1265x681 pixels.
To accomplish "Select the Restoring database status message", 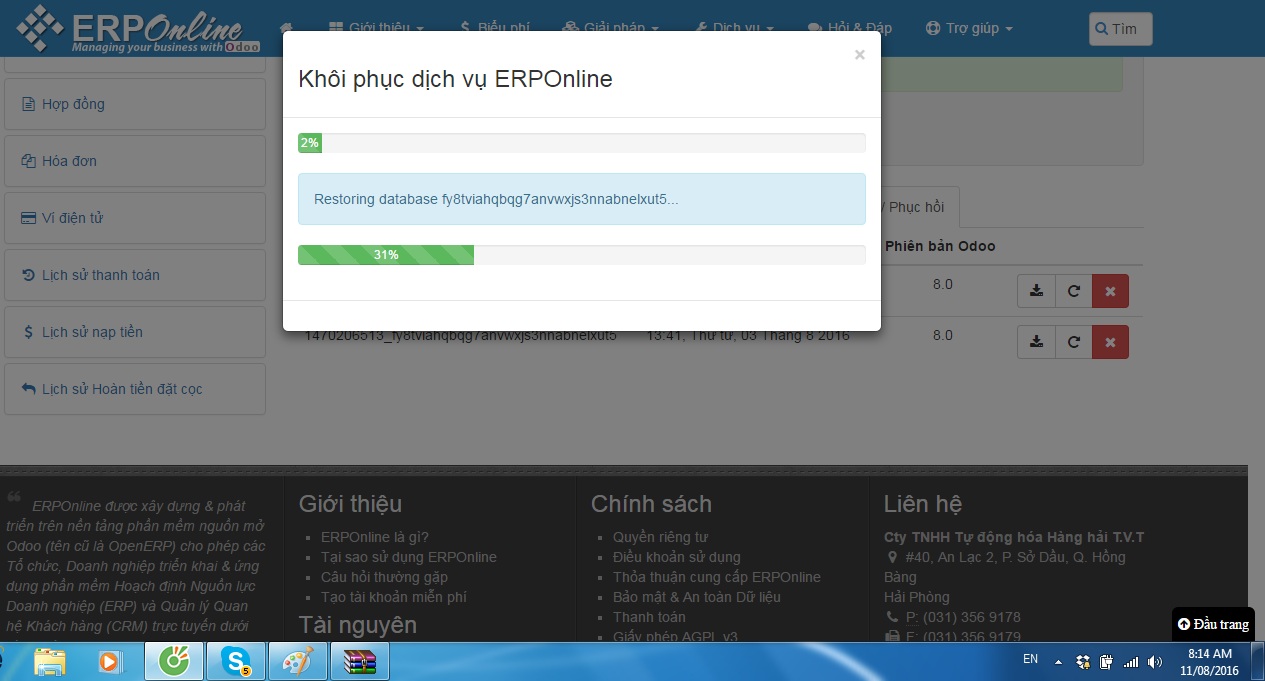I will pos(582,199).
